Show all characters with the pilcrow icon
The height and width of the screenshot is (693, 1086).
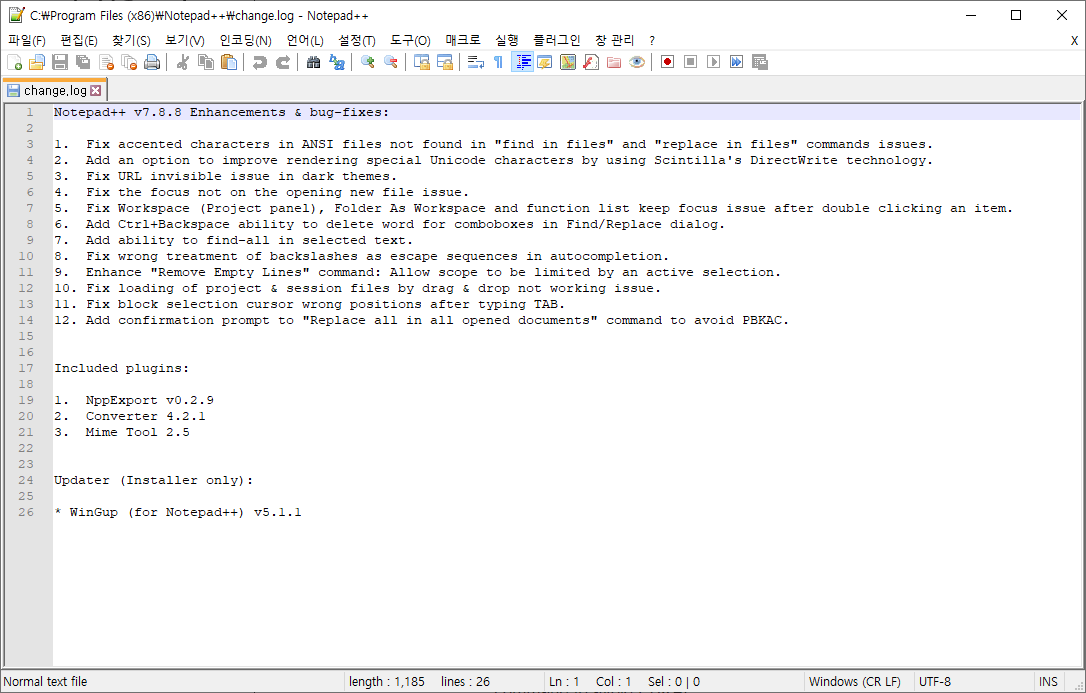pos(499,62)
